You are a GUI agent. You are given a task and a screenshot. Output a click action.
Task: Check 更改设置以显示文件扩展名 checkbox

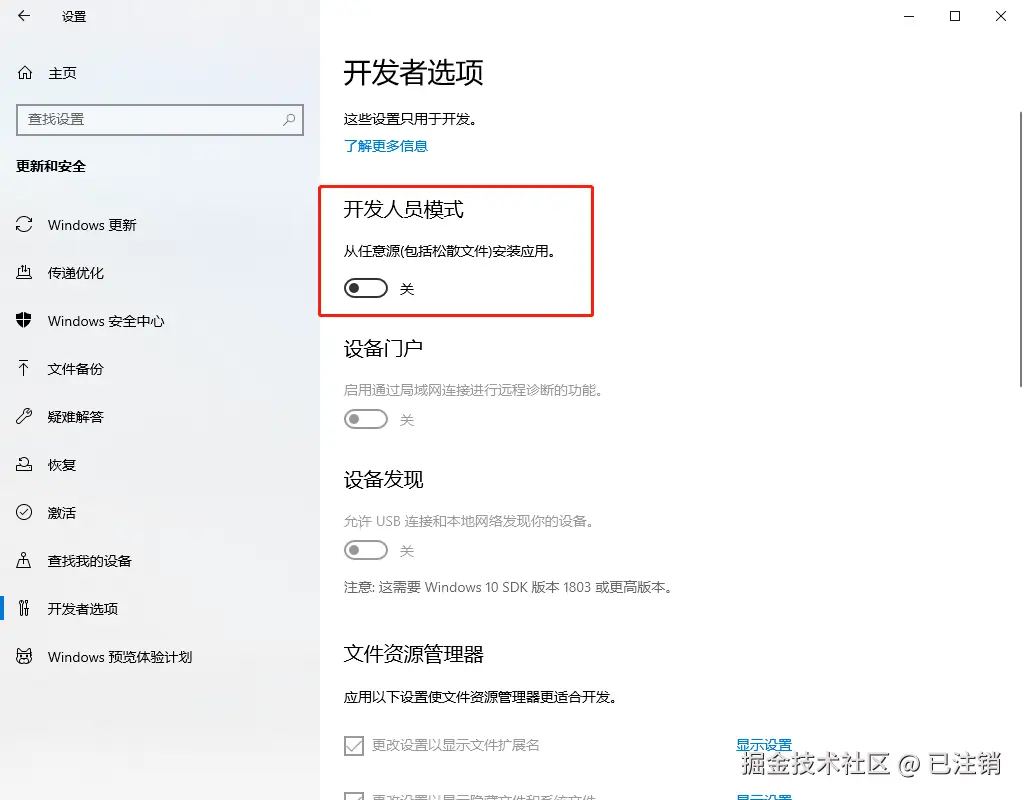[354, 745]
